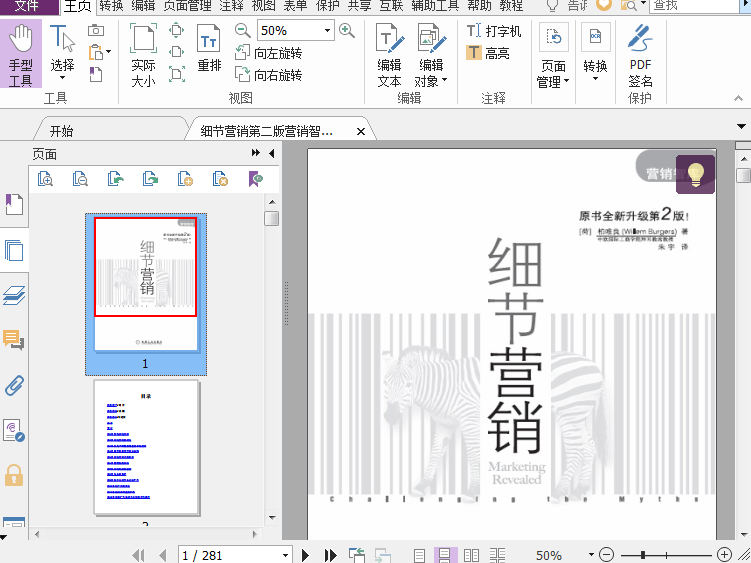
Task: Switch to the View (视图) ribbon tab
Action: (x=263, y=6)
